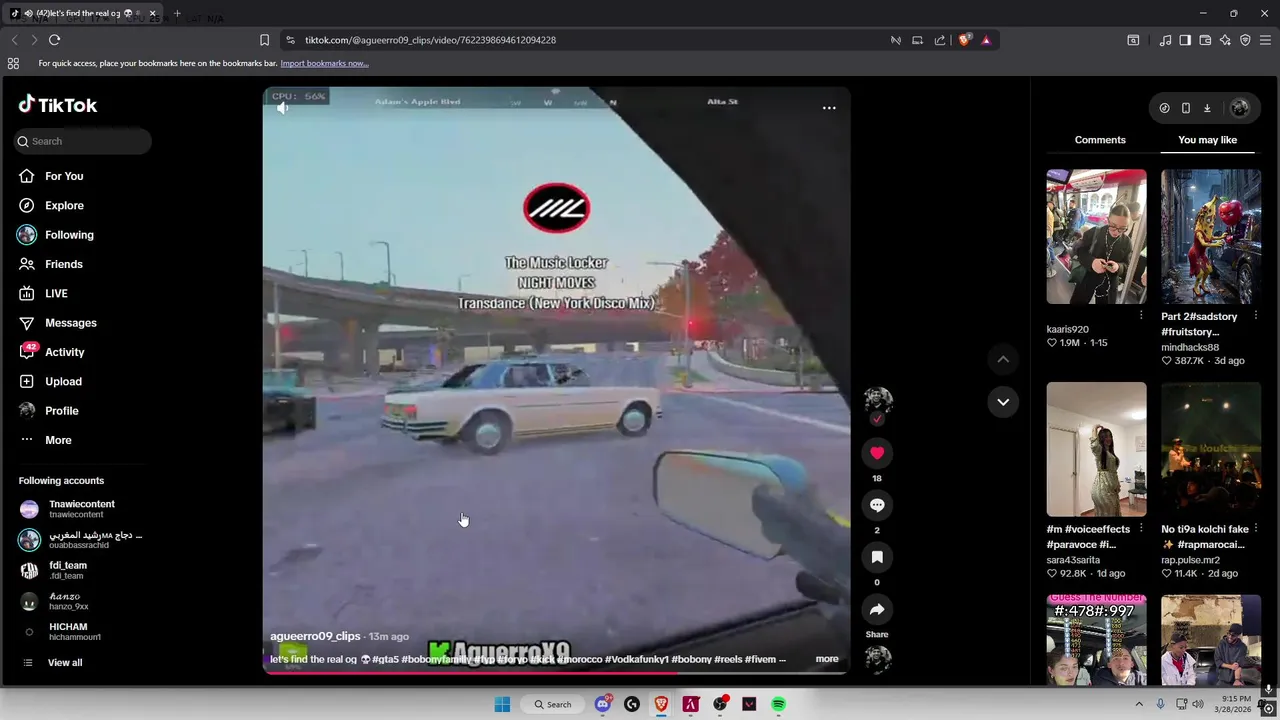1280x720 pixels.
Task: Switch to the Comments tab
Action: pos(1100,140)
